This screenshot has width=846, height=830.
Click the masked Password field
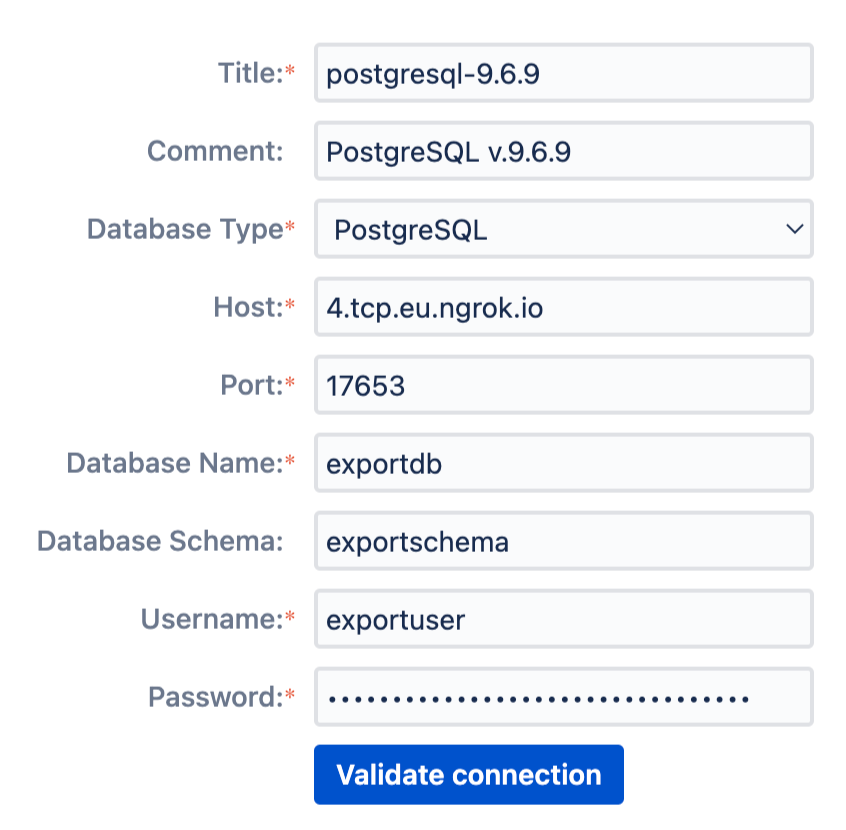coord(563,697)
